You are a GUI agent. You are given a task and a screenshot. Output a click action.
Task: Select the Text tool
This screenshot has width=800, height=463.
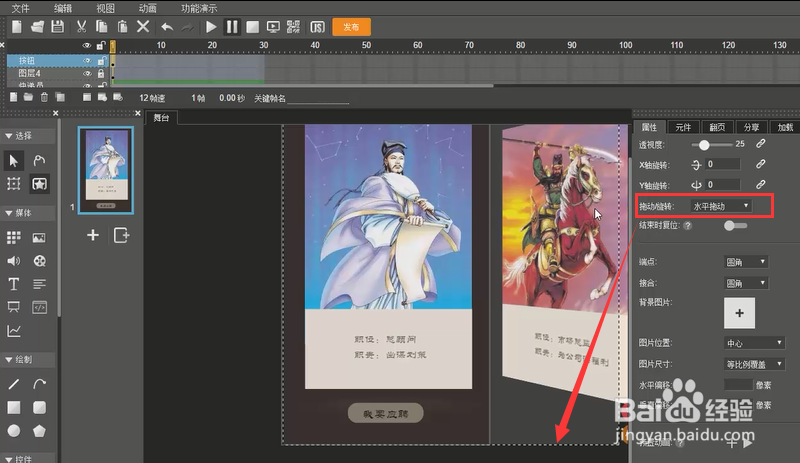point(14,284)
